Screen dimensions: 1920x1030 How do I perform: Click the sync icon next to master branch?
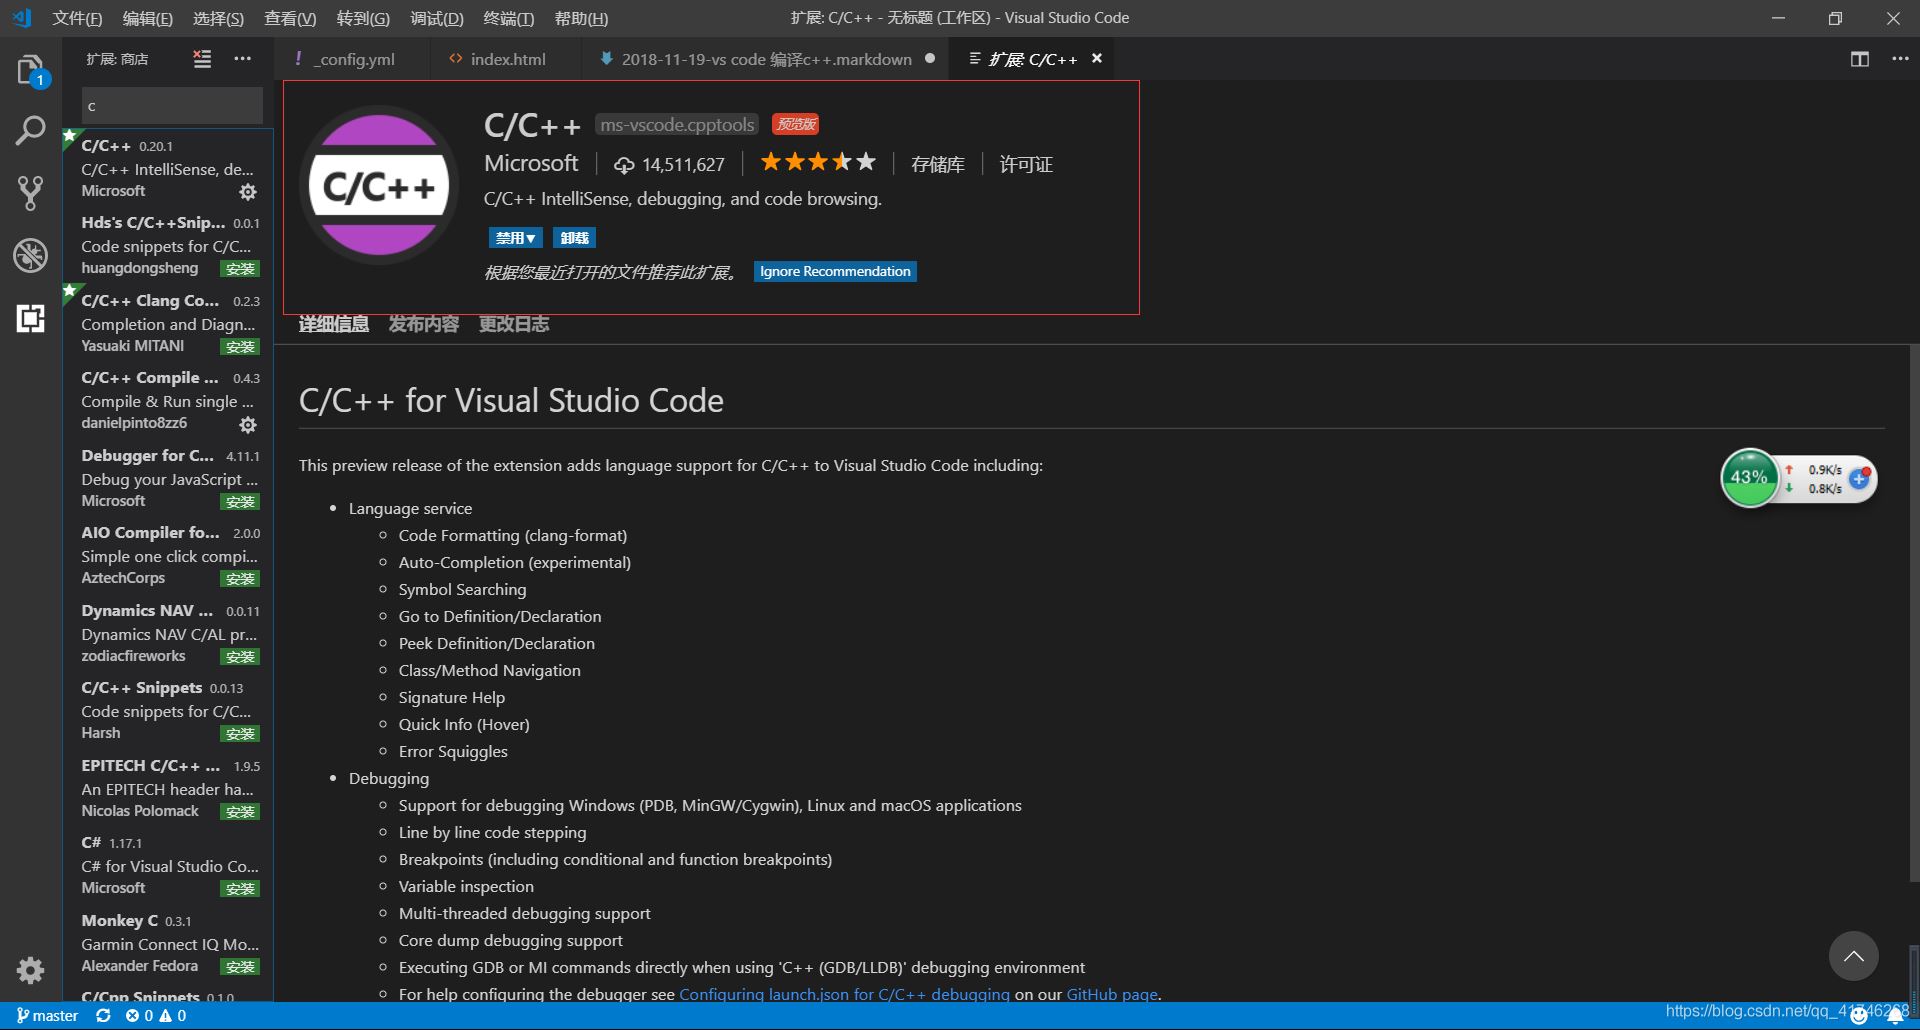[x=103, y=1015]
